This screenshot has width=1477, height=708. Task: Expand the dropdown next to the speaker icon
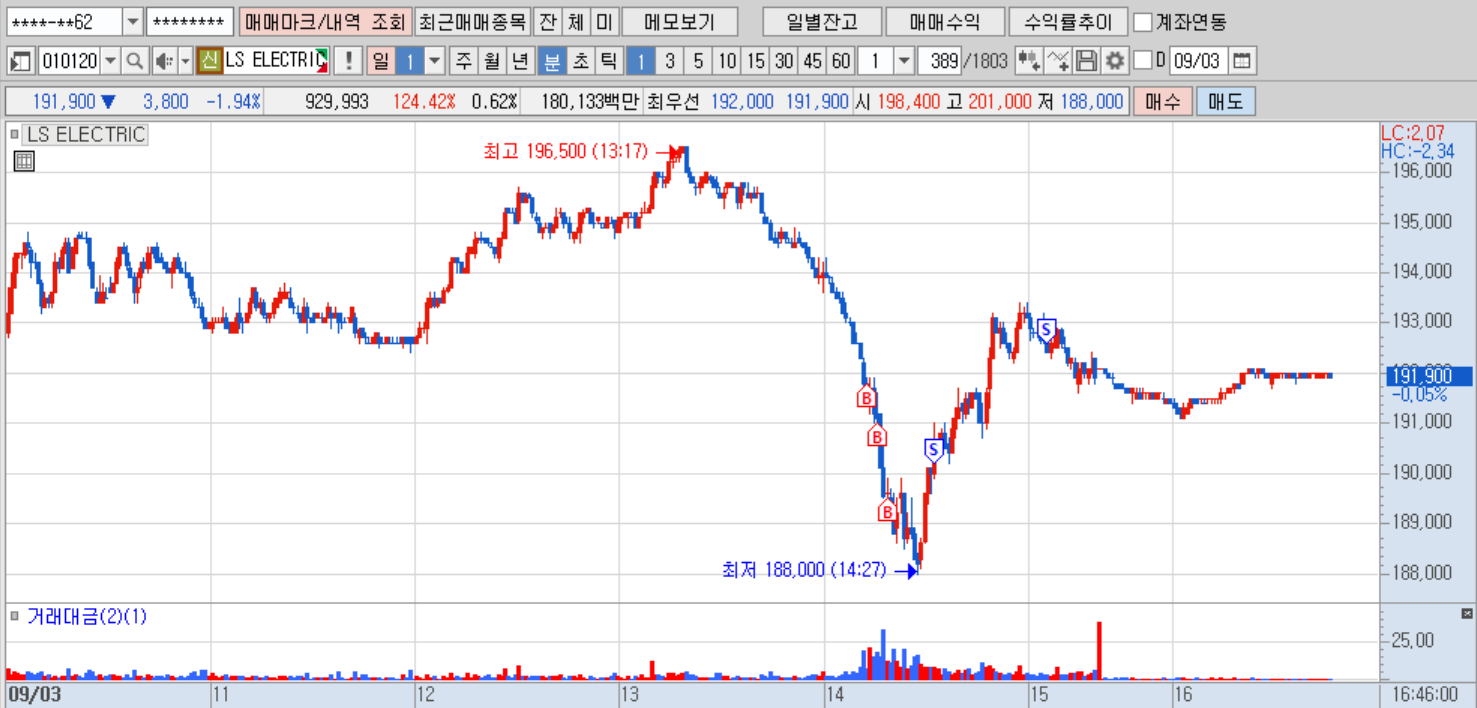184,61
